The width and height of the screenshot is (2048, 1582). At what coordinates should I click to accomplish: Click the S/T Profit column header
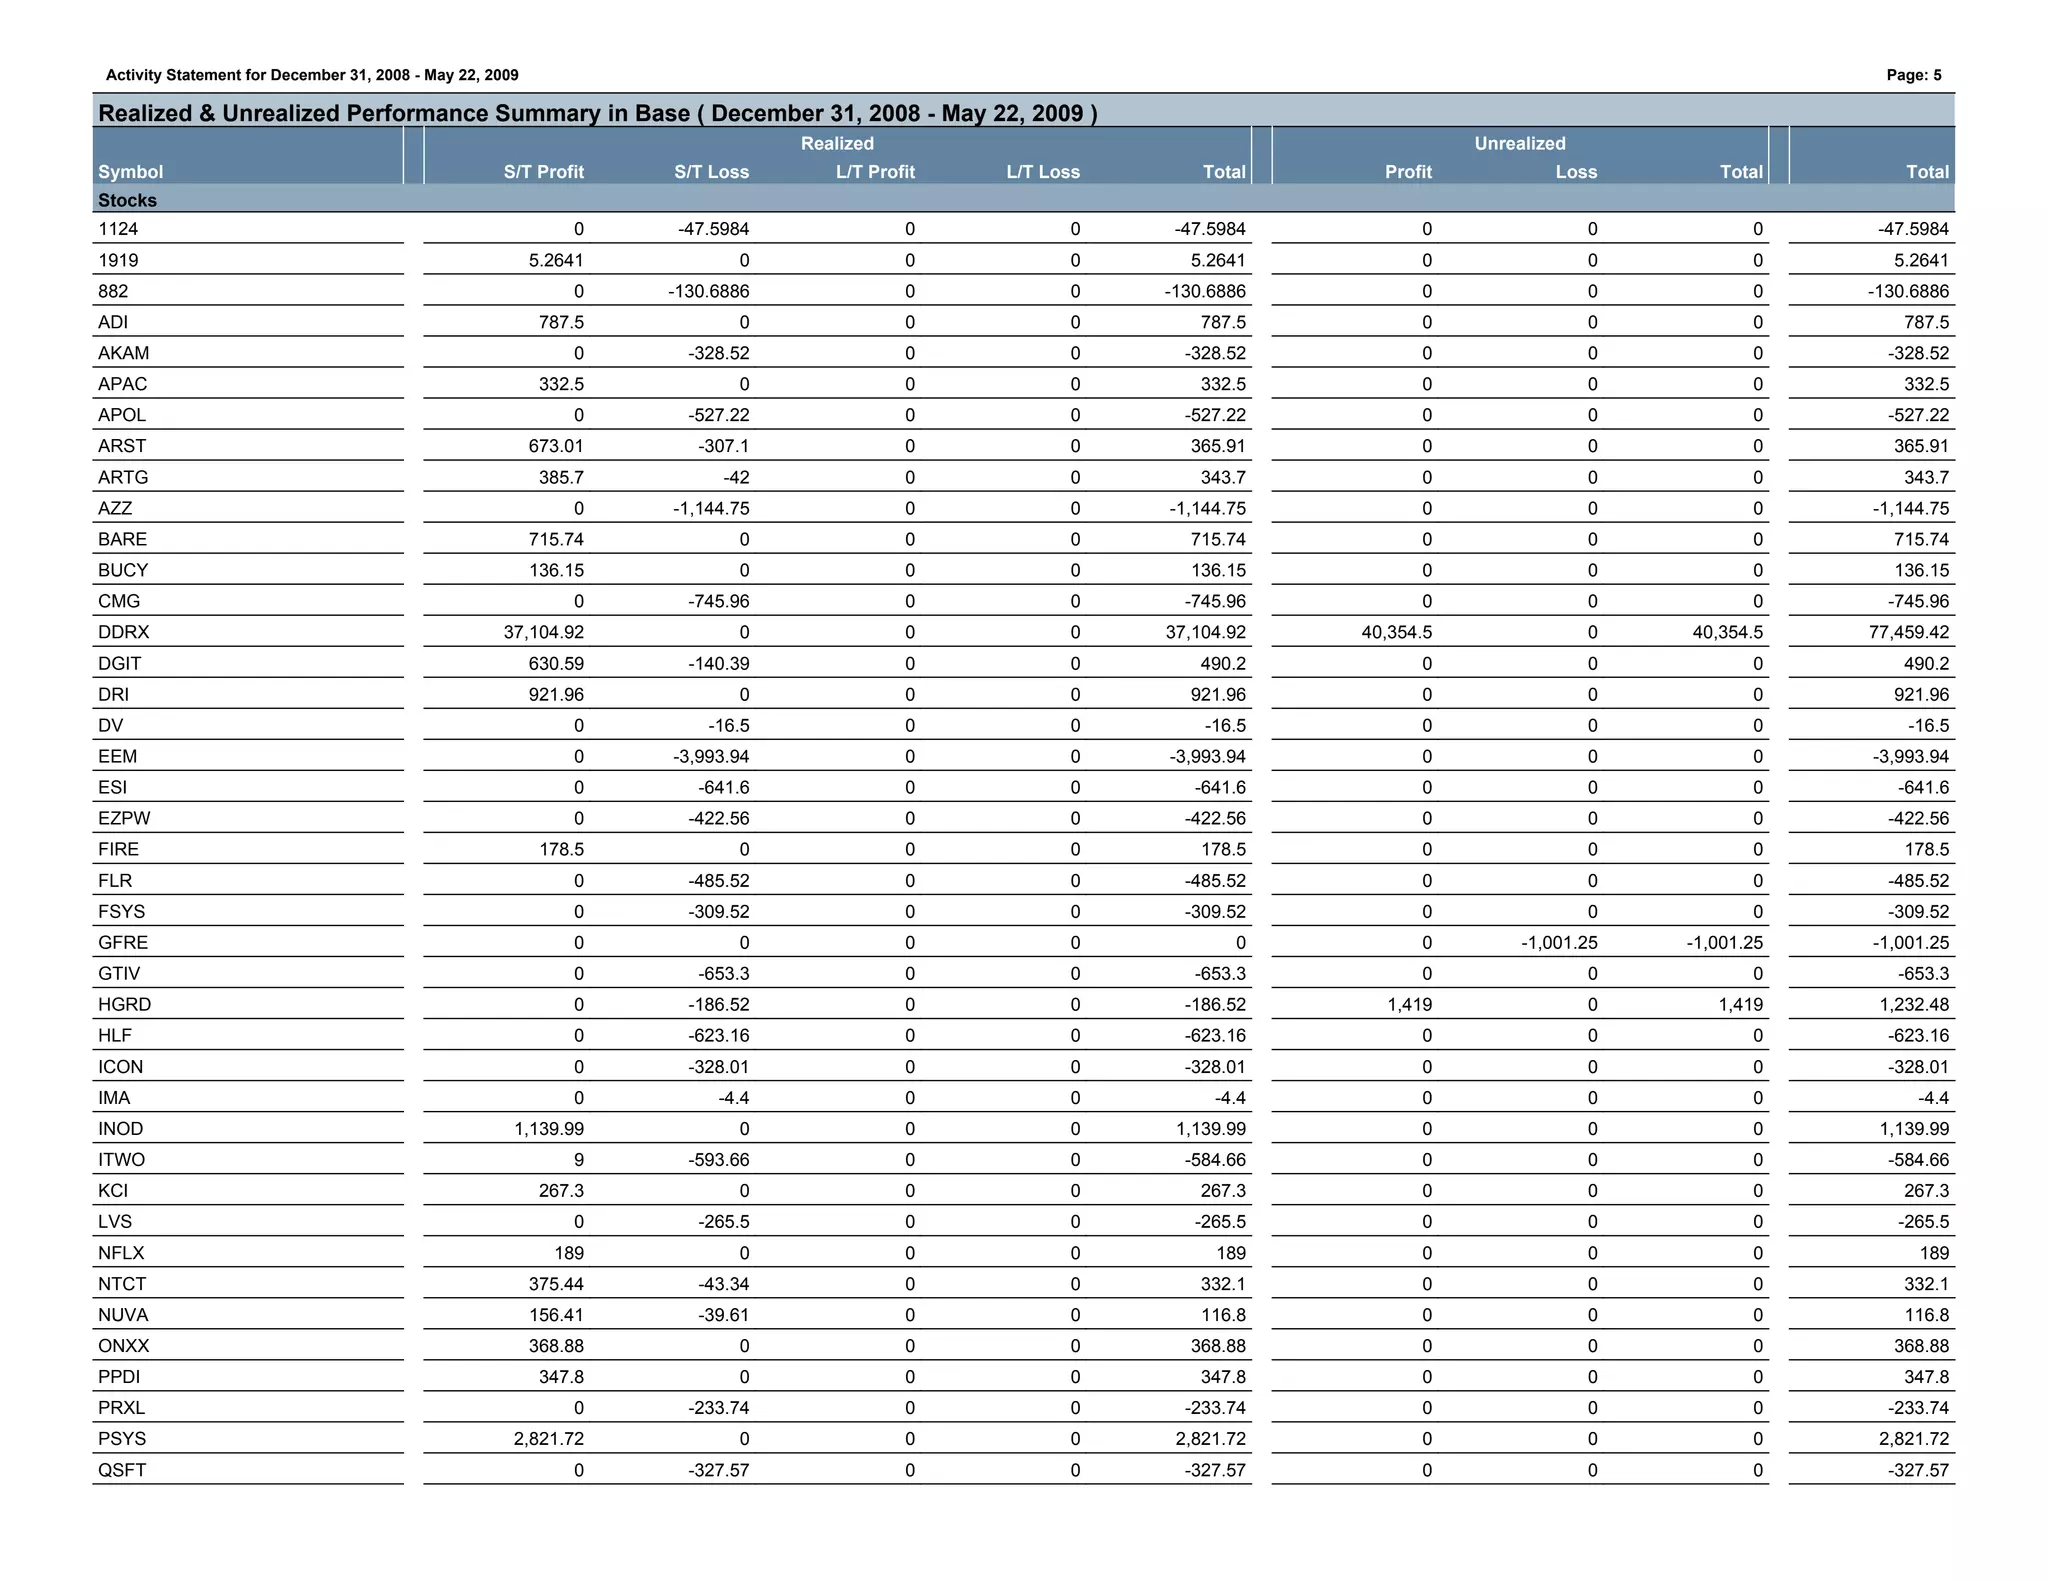click(x=543, y=172)
